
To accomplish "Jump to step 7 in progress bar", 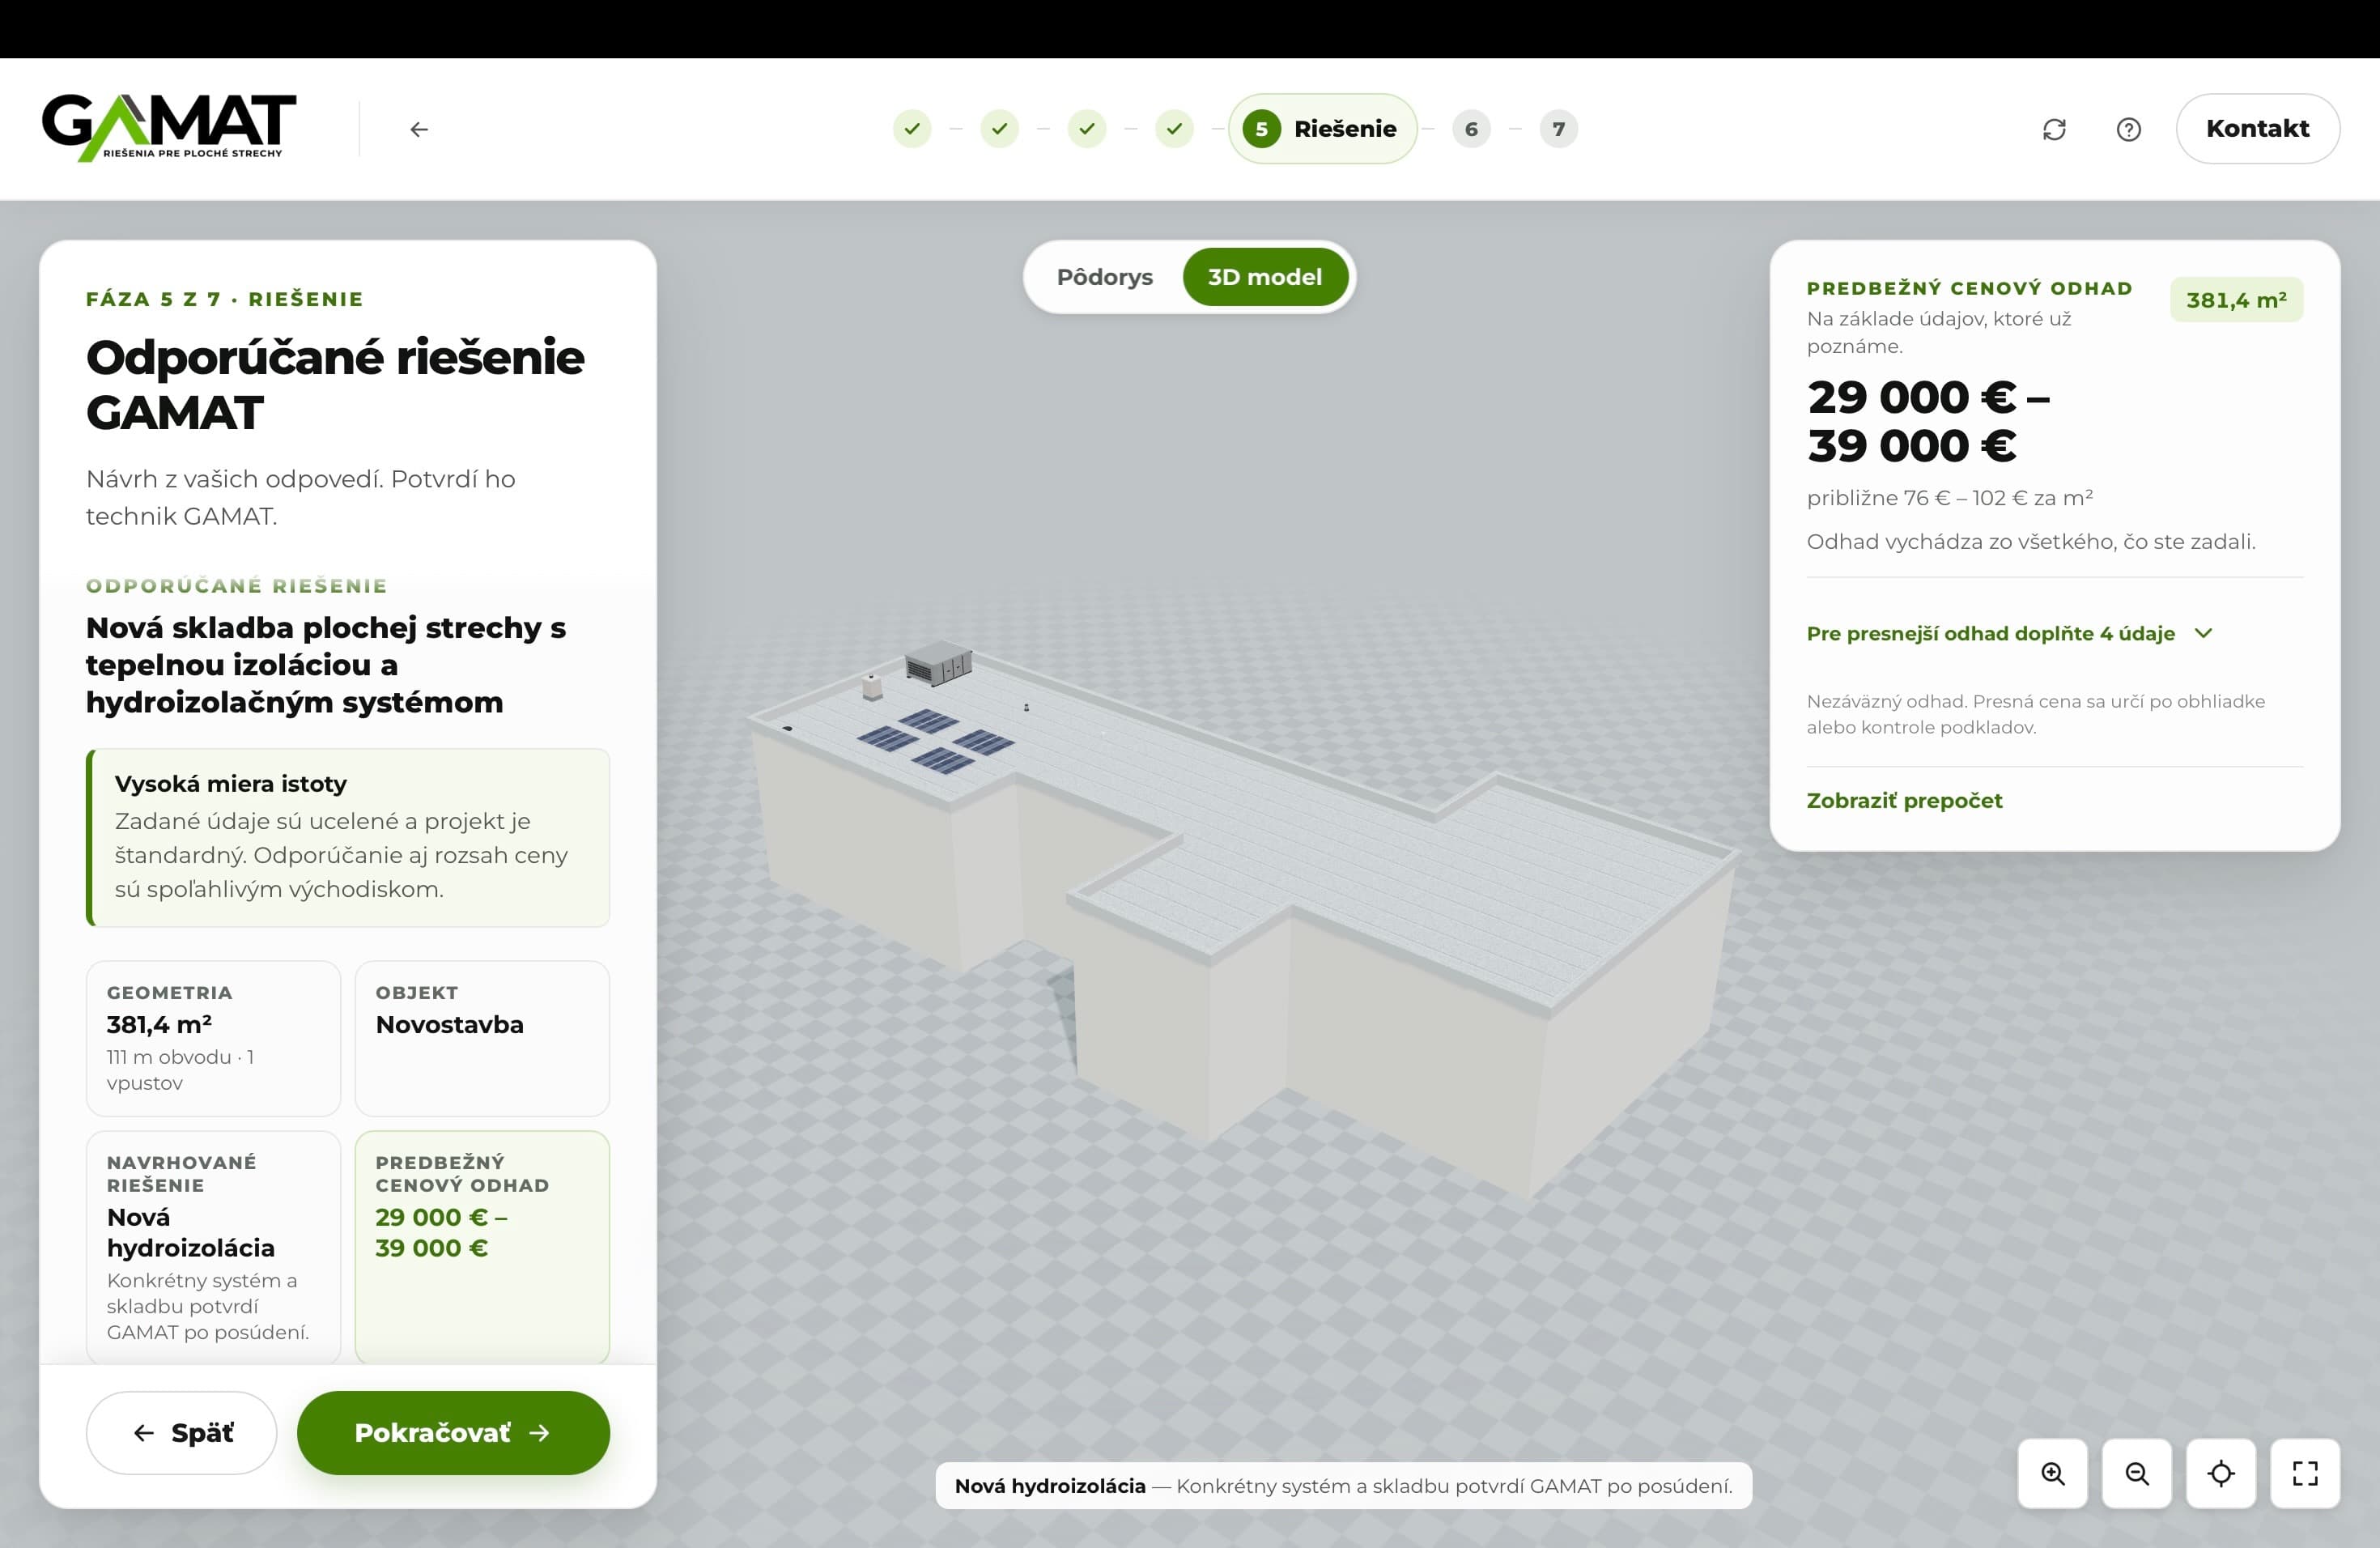I will pyautogui.click(x=1558, y=129).
